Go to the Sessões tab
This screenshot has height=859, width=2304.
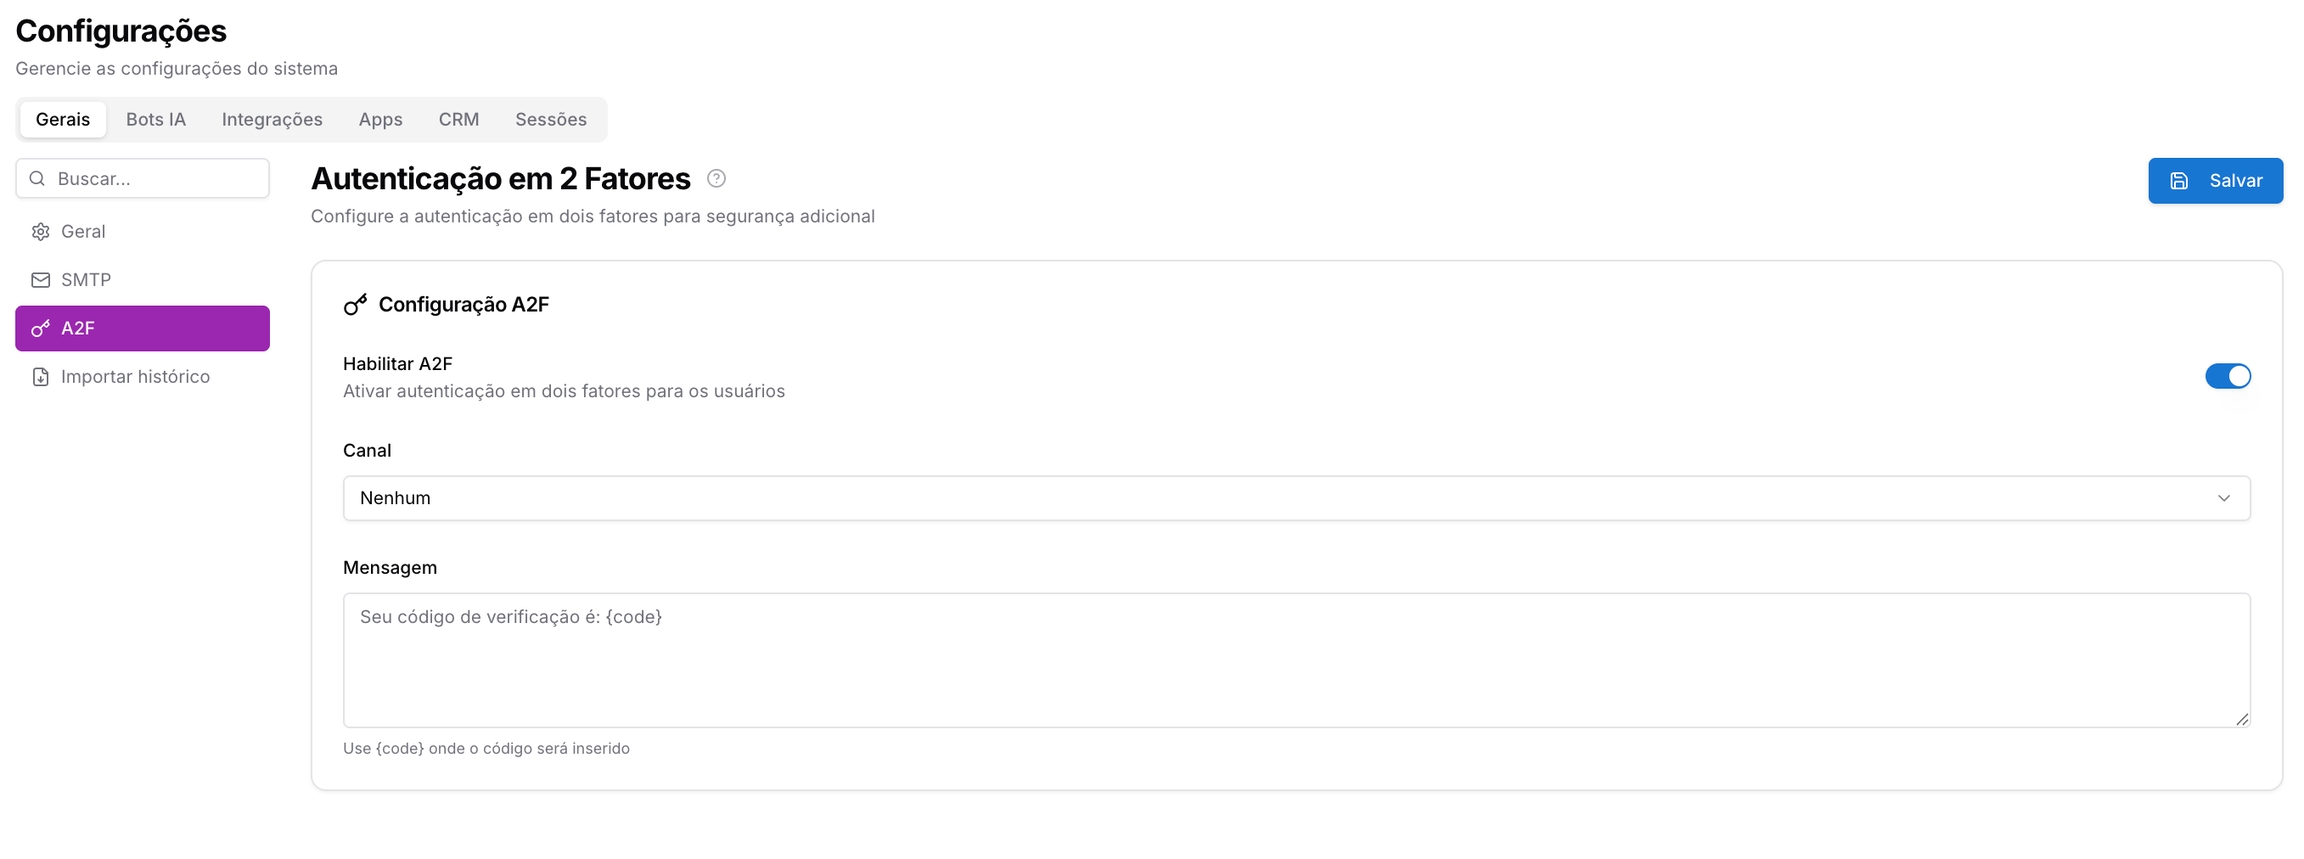[x=551, y=119]
